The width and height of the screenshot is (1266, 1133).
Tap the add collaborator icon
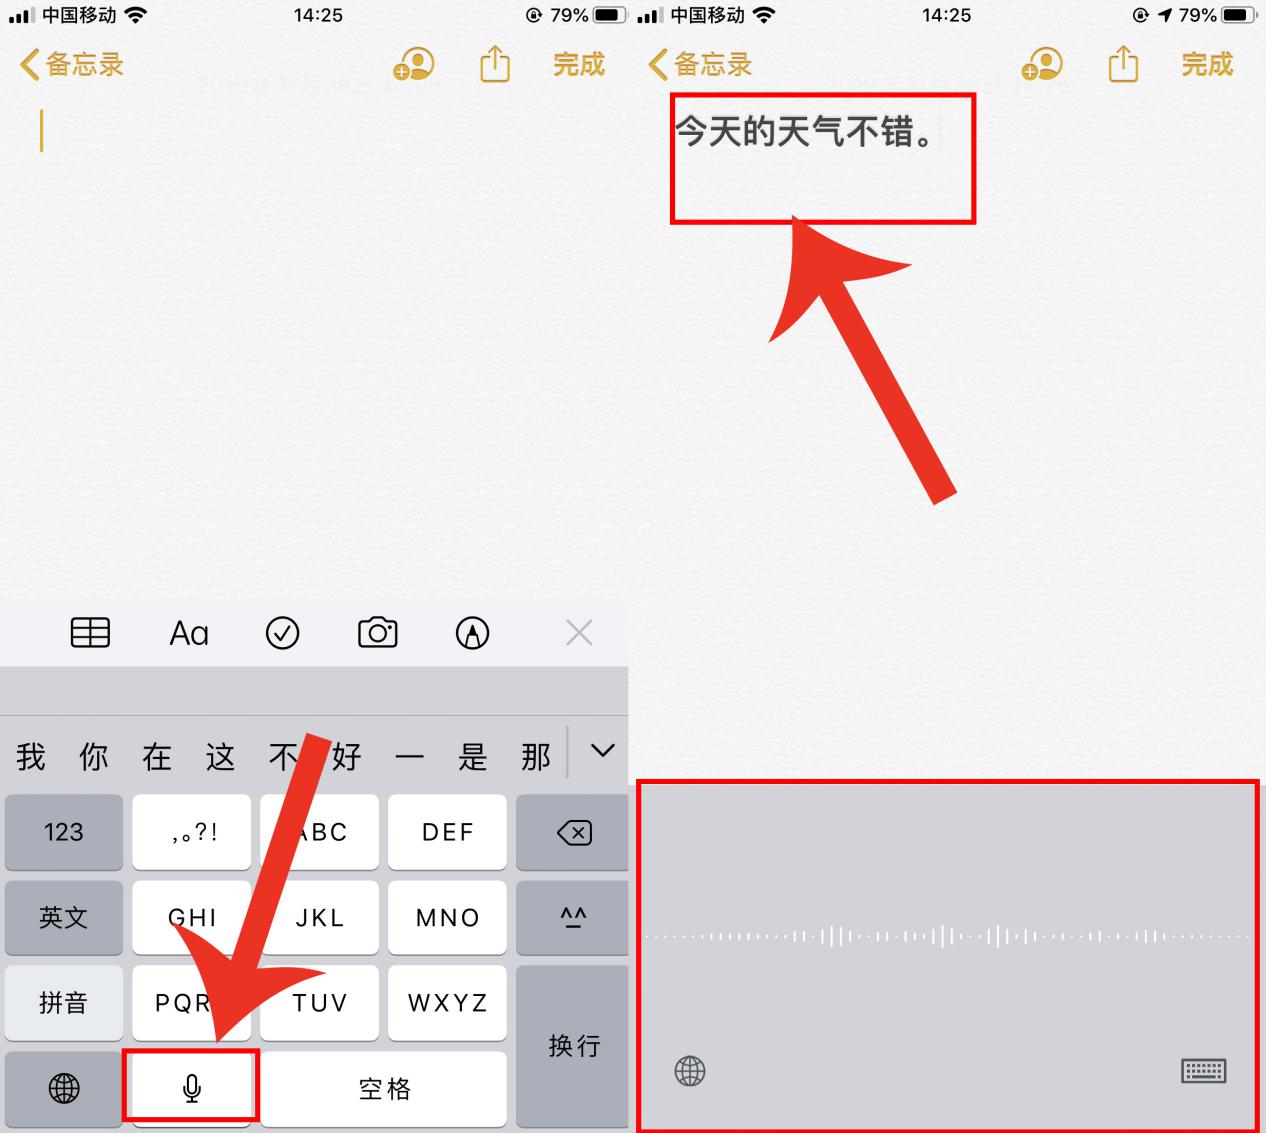click(x=412, y=64)
